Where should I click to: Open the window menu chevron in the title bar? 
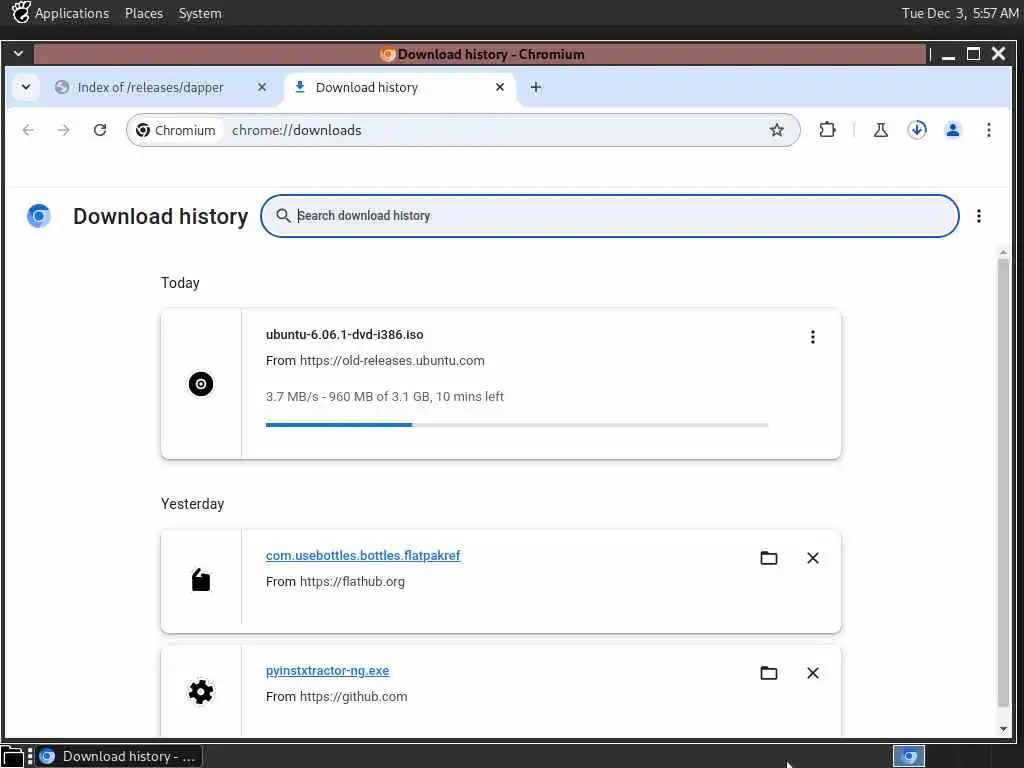(x=18, y=54)
